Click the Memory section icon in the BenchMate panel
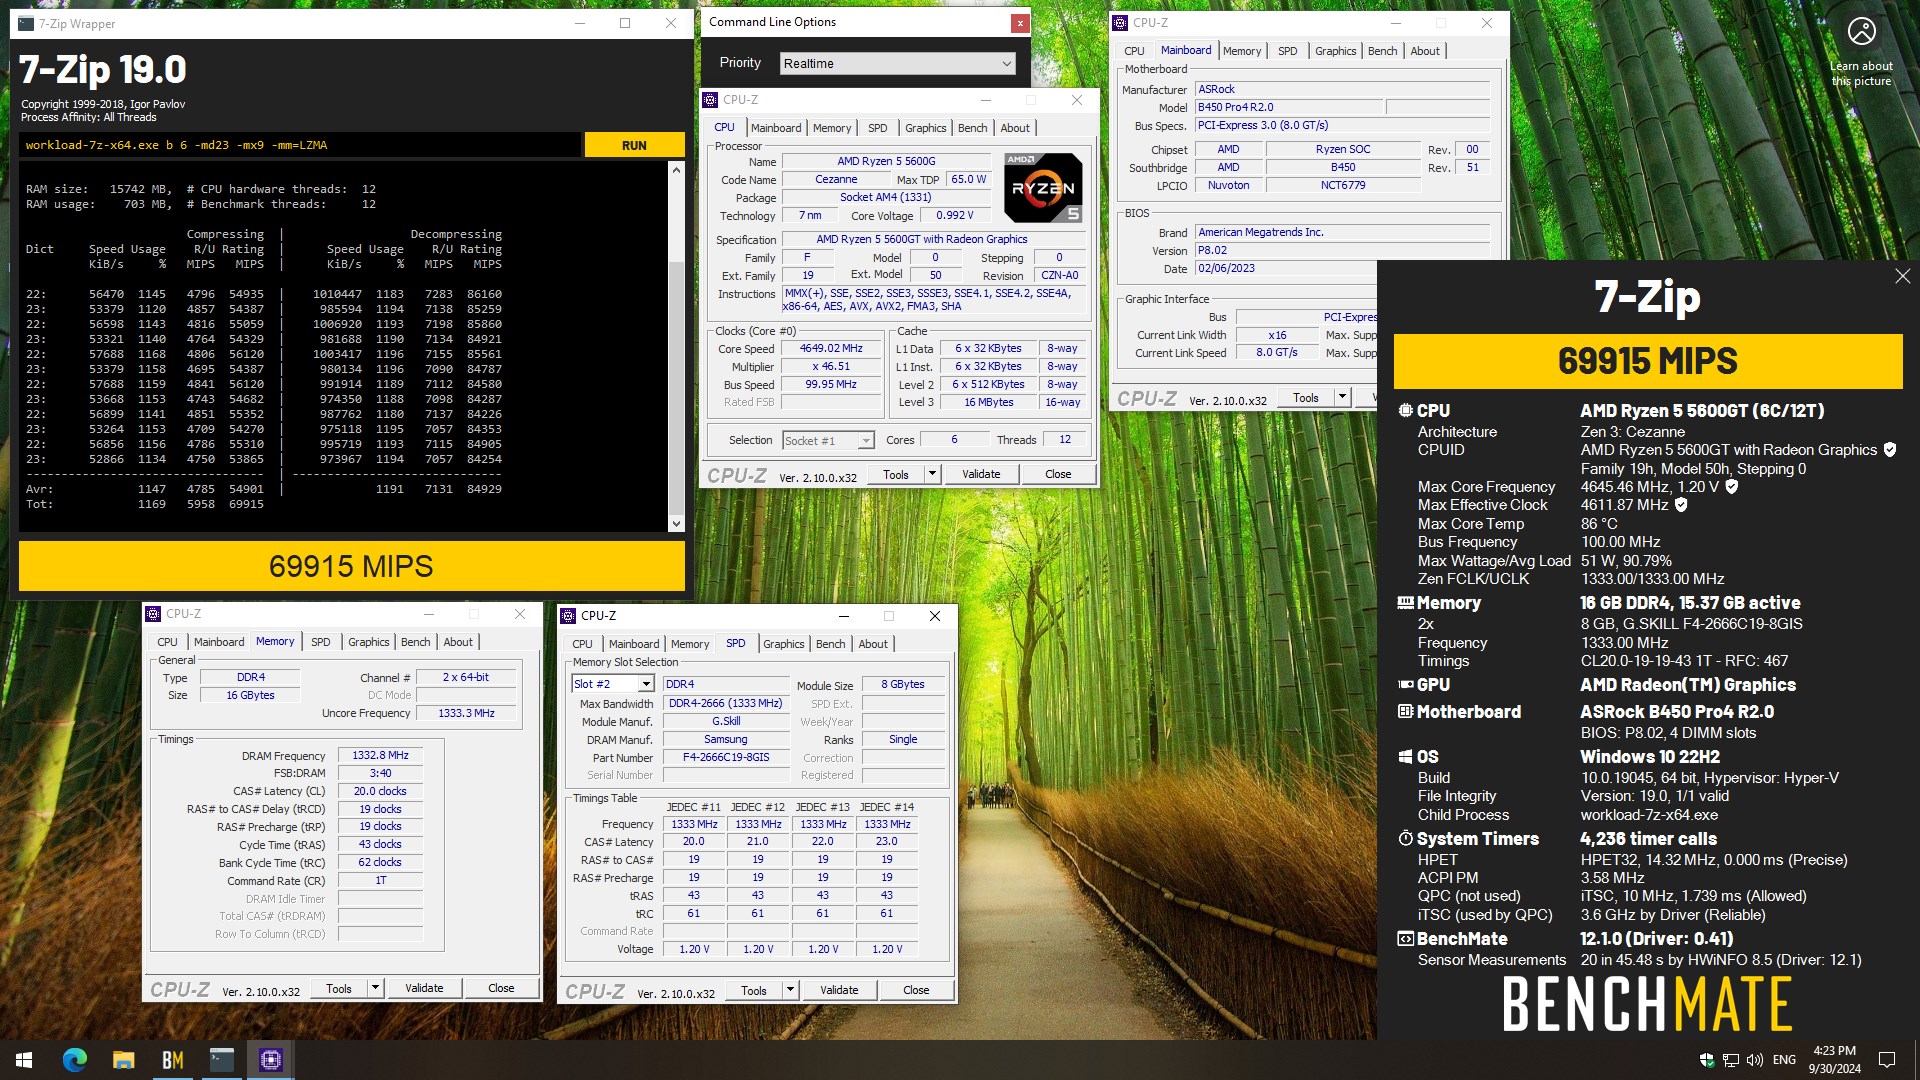 coord(1406,603)
